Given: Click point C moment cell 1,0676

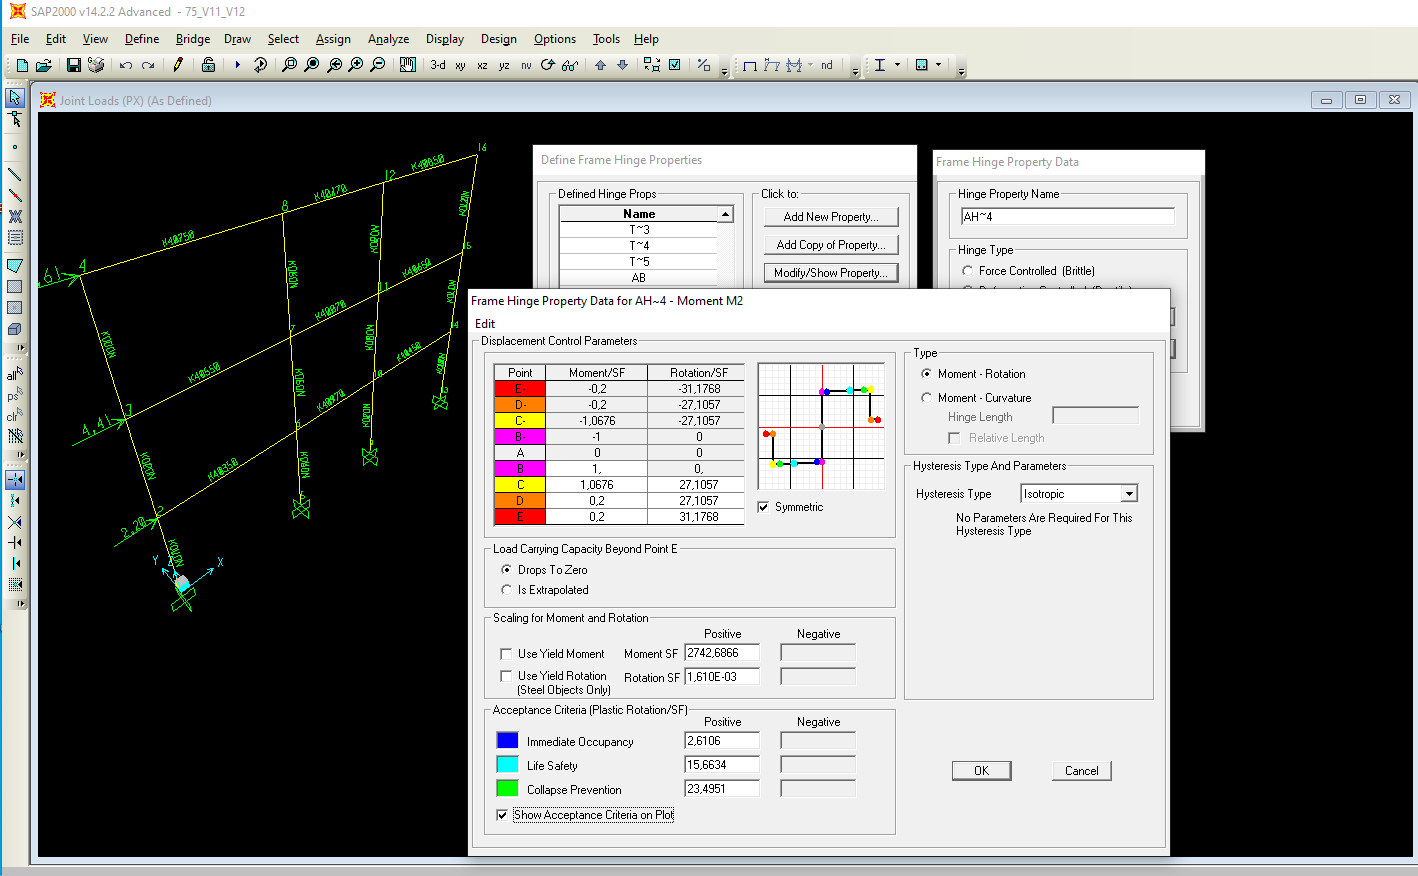Looking at the screenshot, I should coord(597,485).
